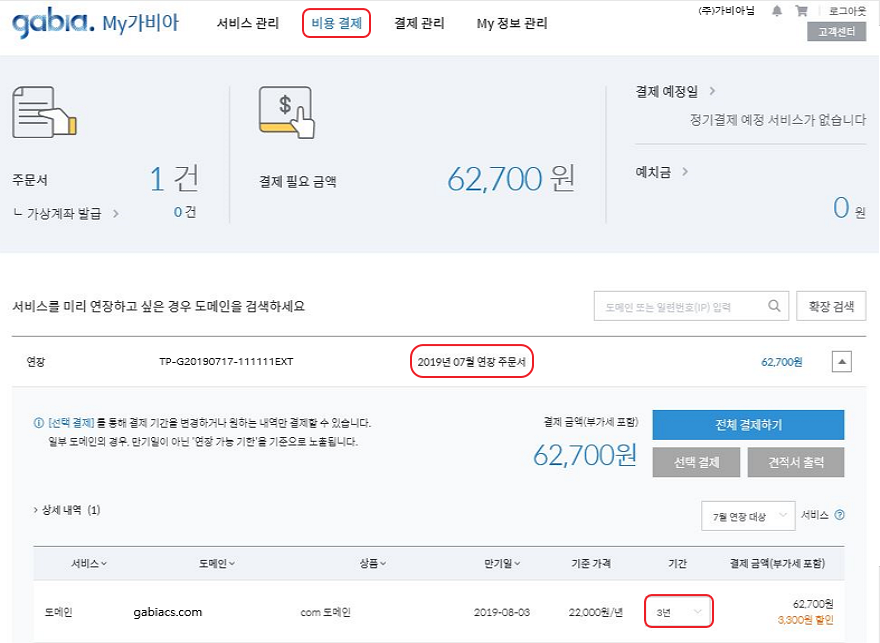Click the 2019년 07월 연장 주문서 title
The width and height of the screenshot is (880, 643).
(471, 361)
